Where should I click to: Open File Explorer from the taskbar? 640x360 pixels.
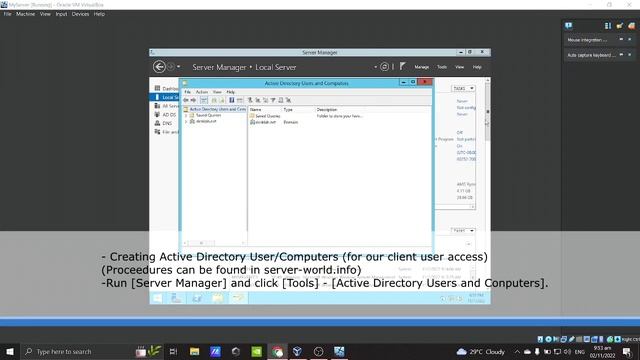(194, 351)
